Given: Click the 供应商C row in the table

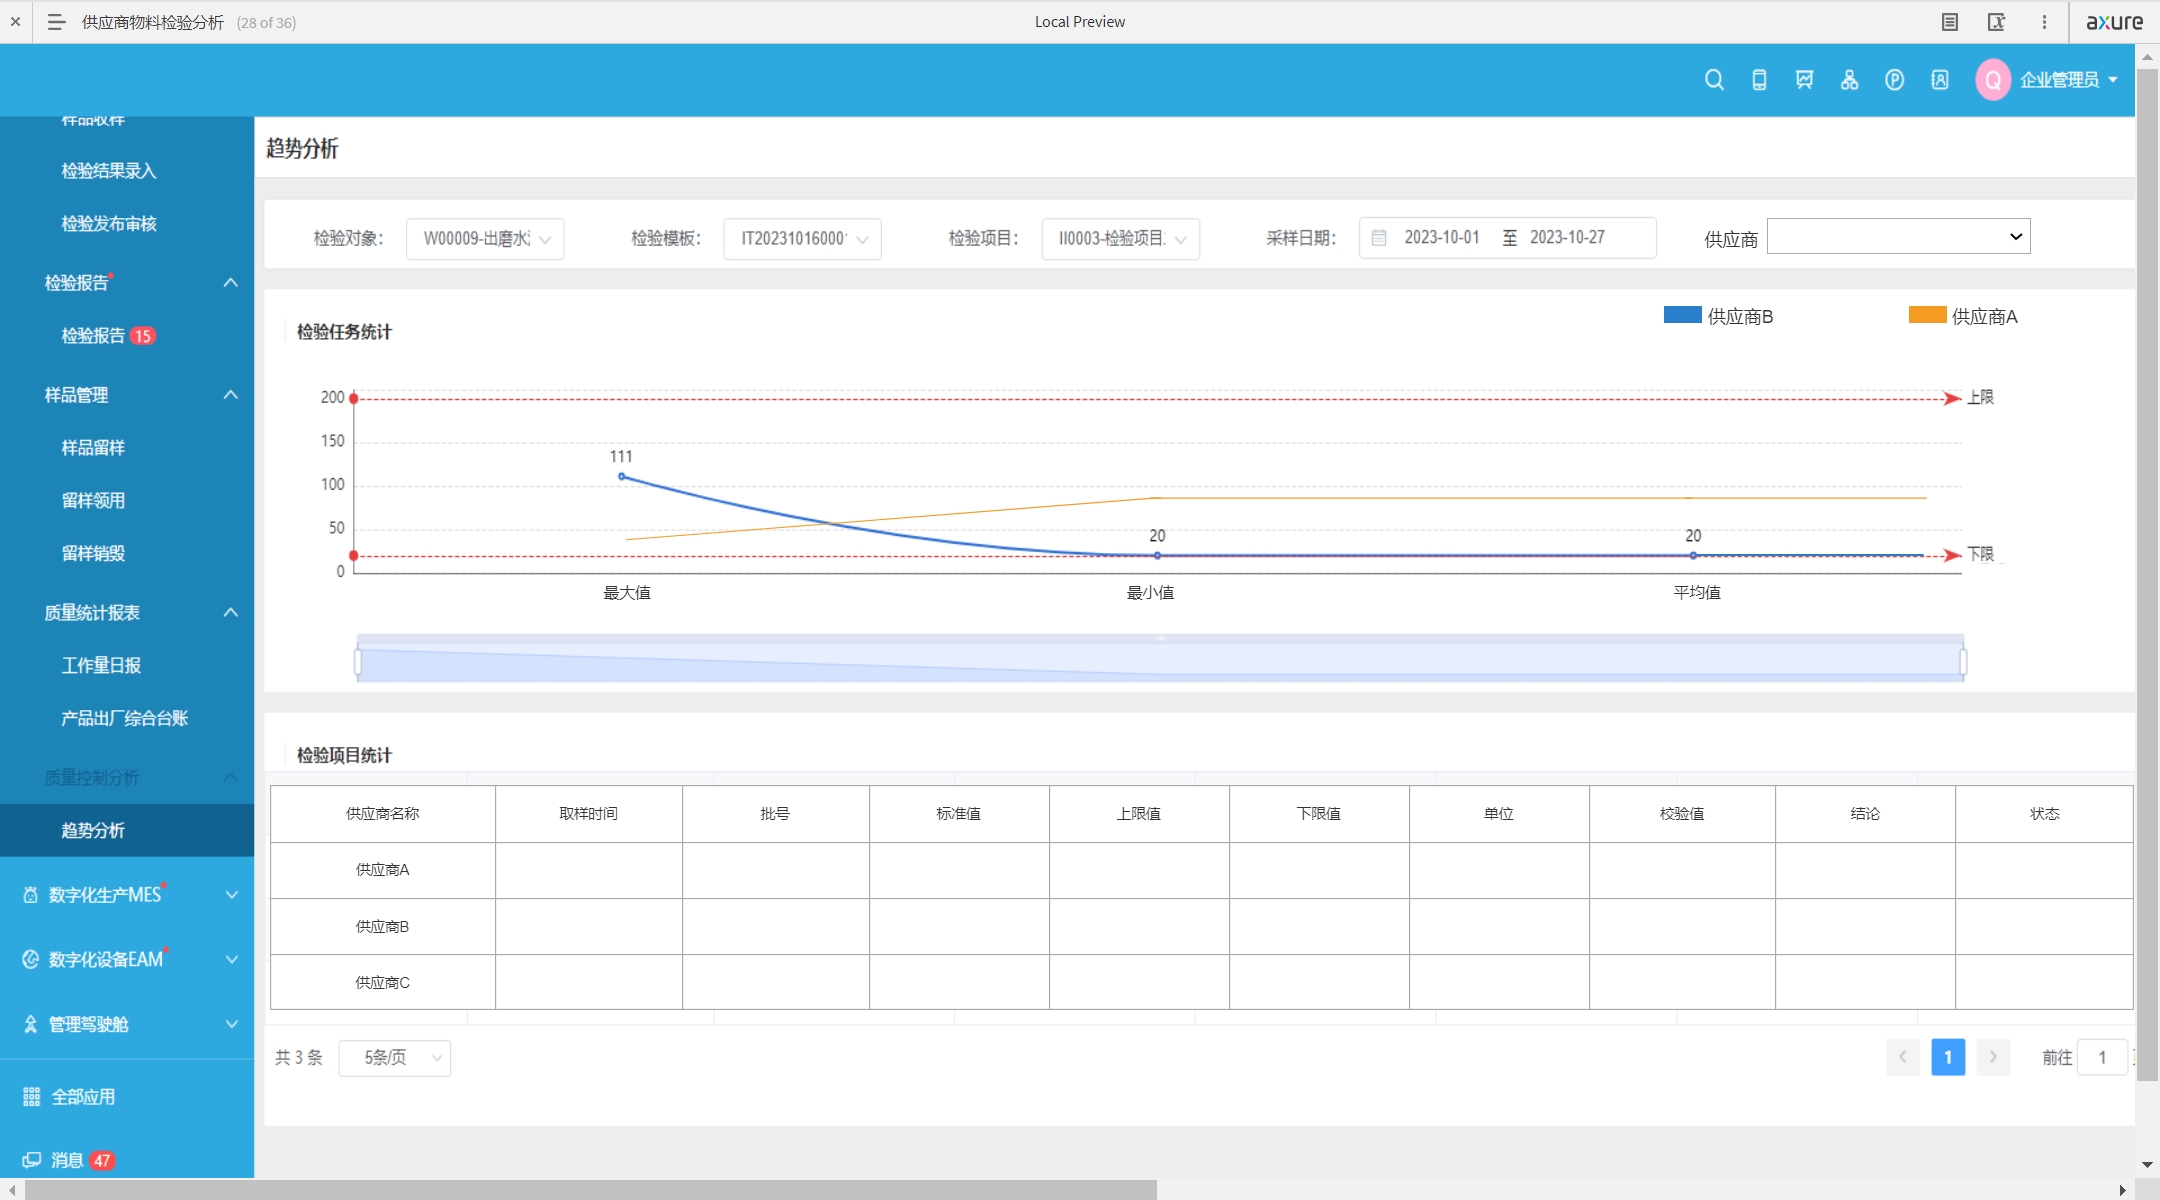Looking at the screenshot, I should (x=1201, y=982).
